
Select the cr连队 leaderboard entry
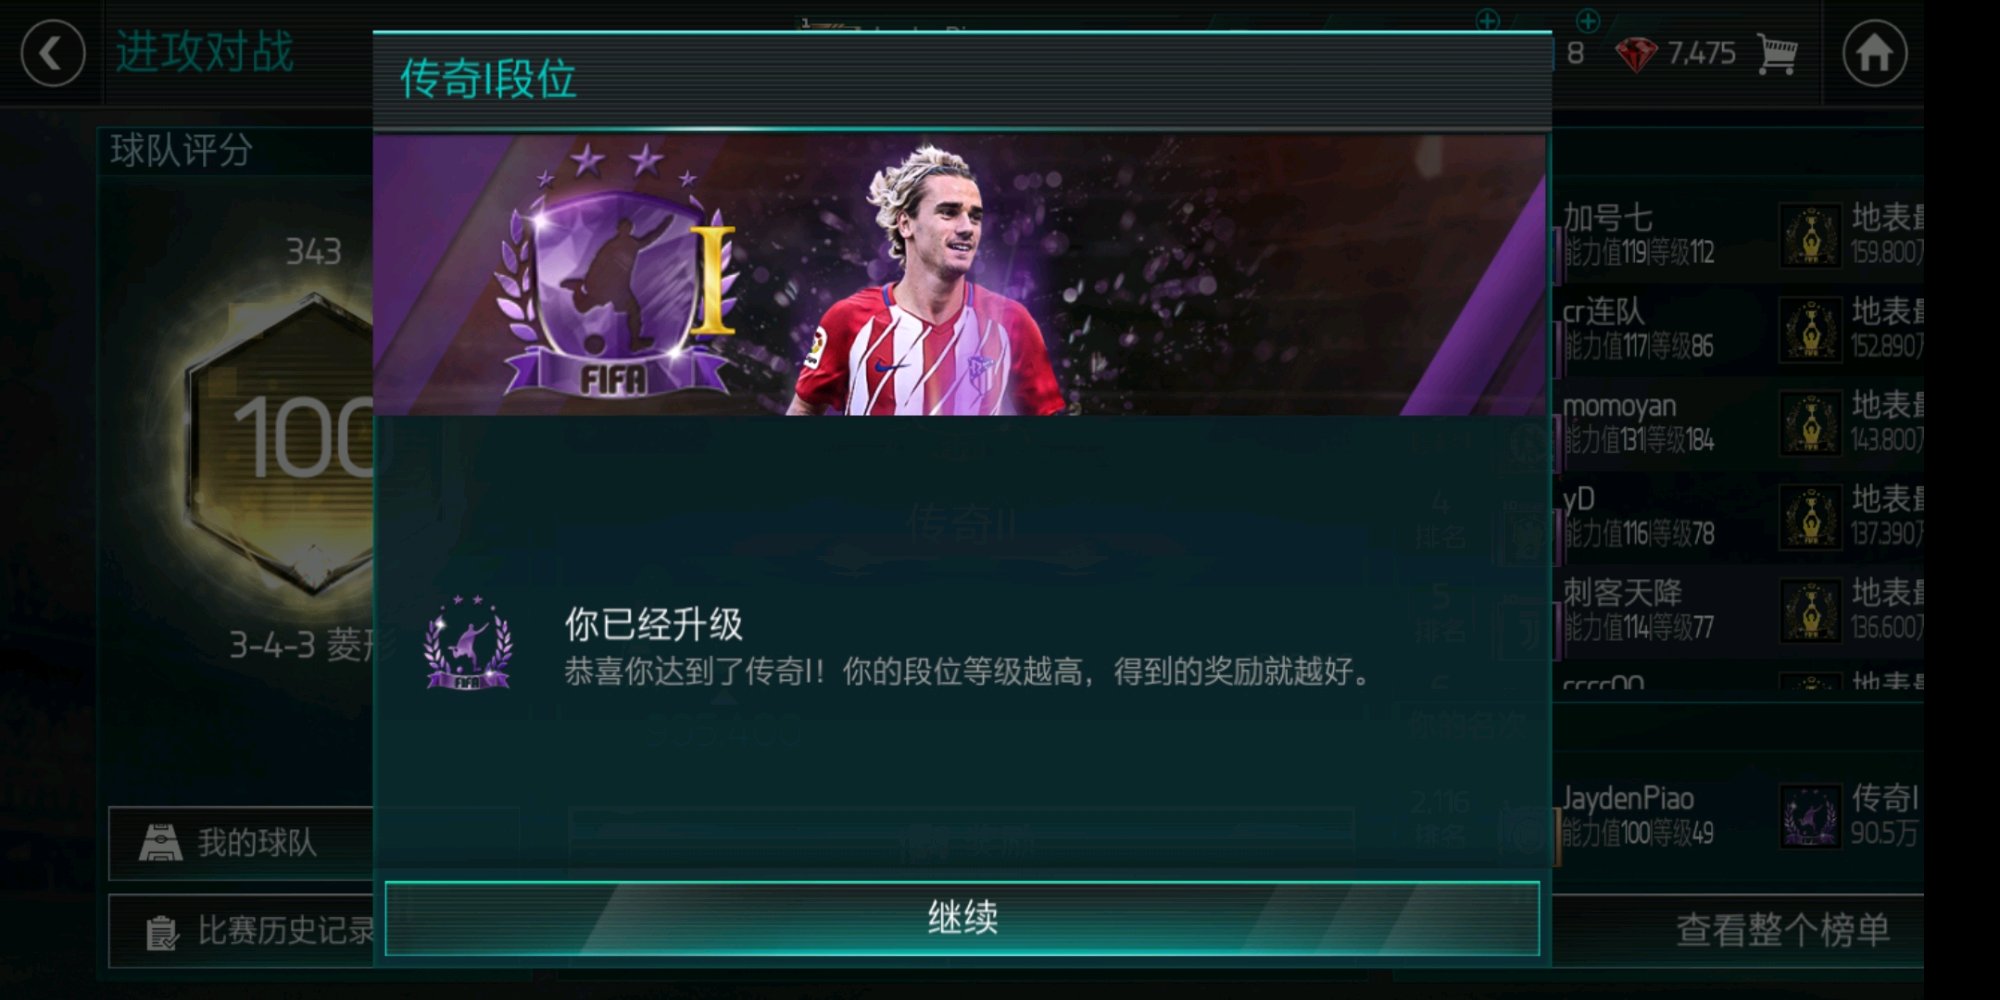1738,329
